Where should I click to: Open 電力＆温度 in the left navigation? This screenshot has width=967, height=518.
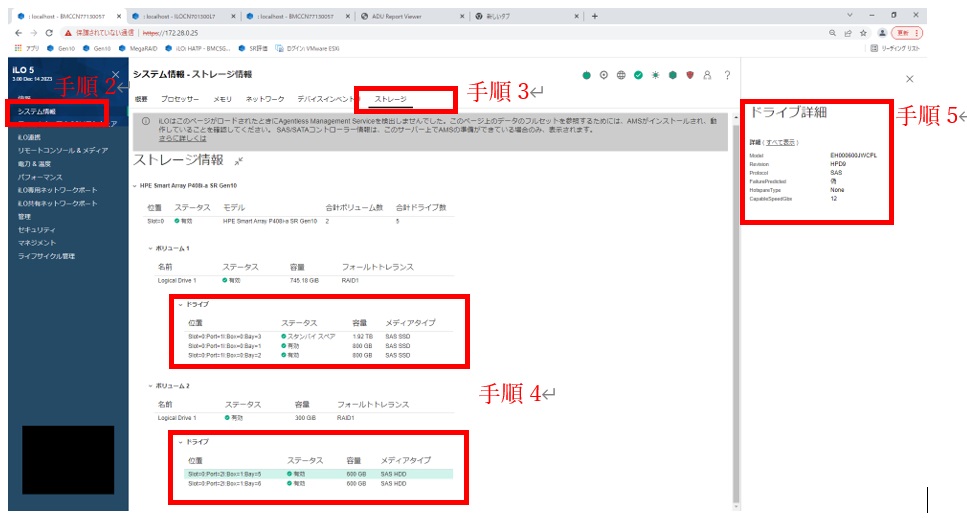(x=35, y=164)
